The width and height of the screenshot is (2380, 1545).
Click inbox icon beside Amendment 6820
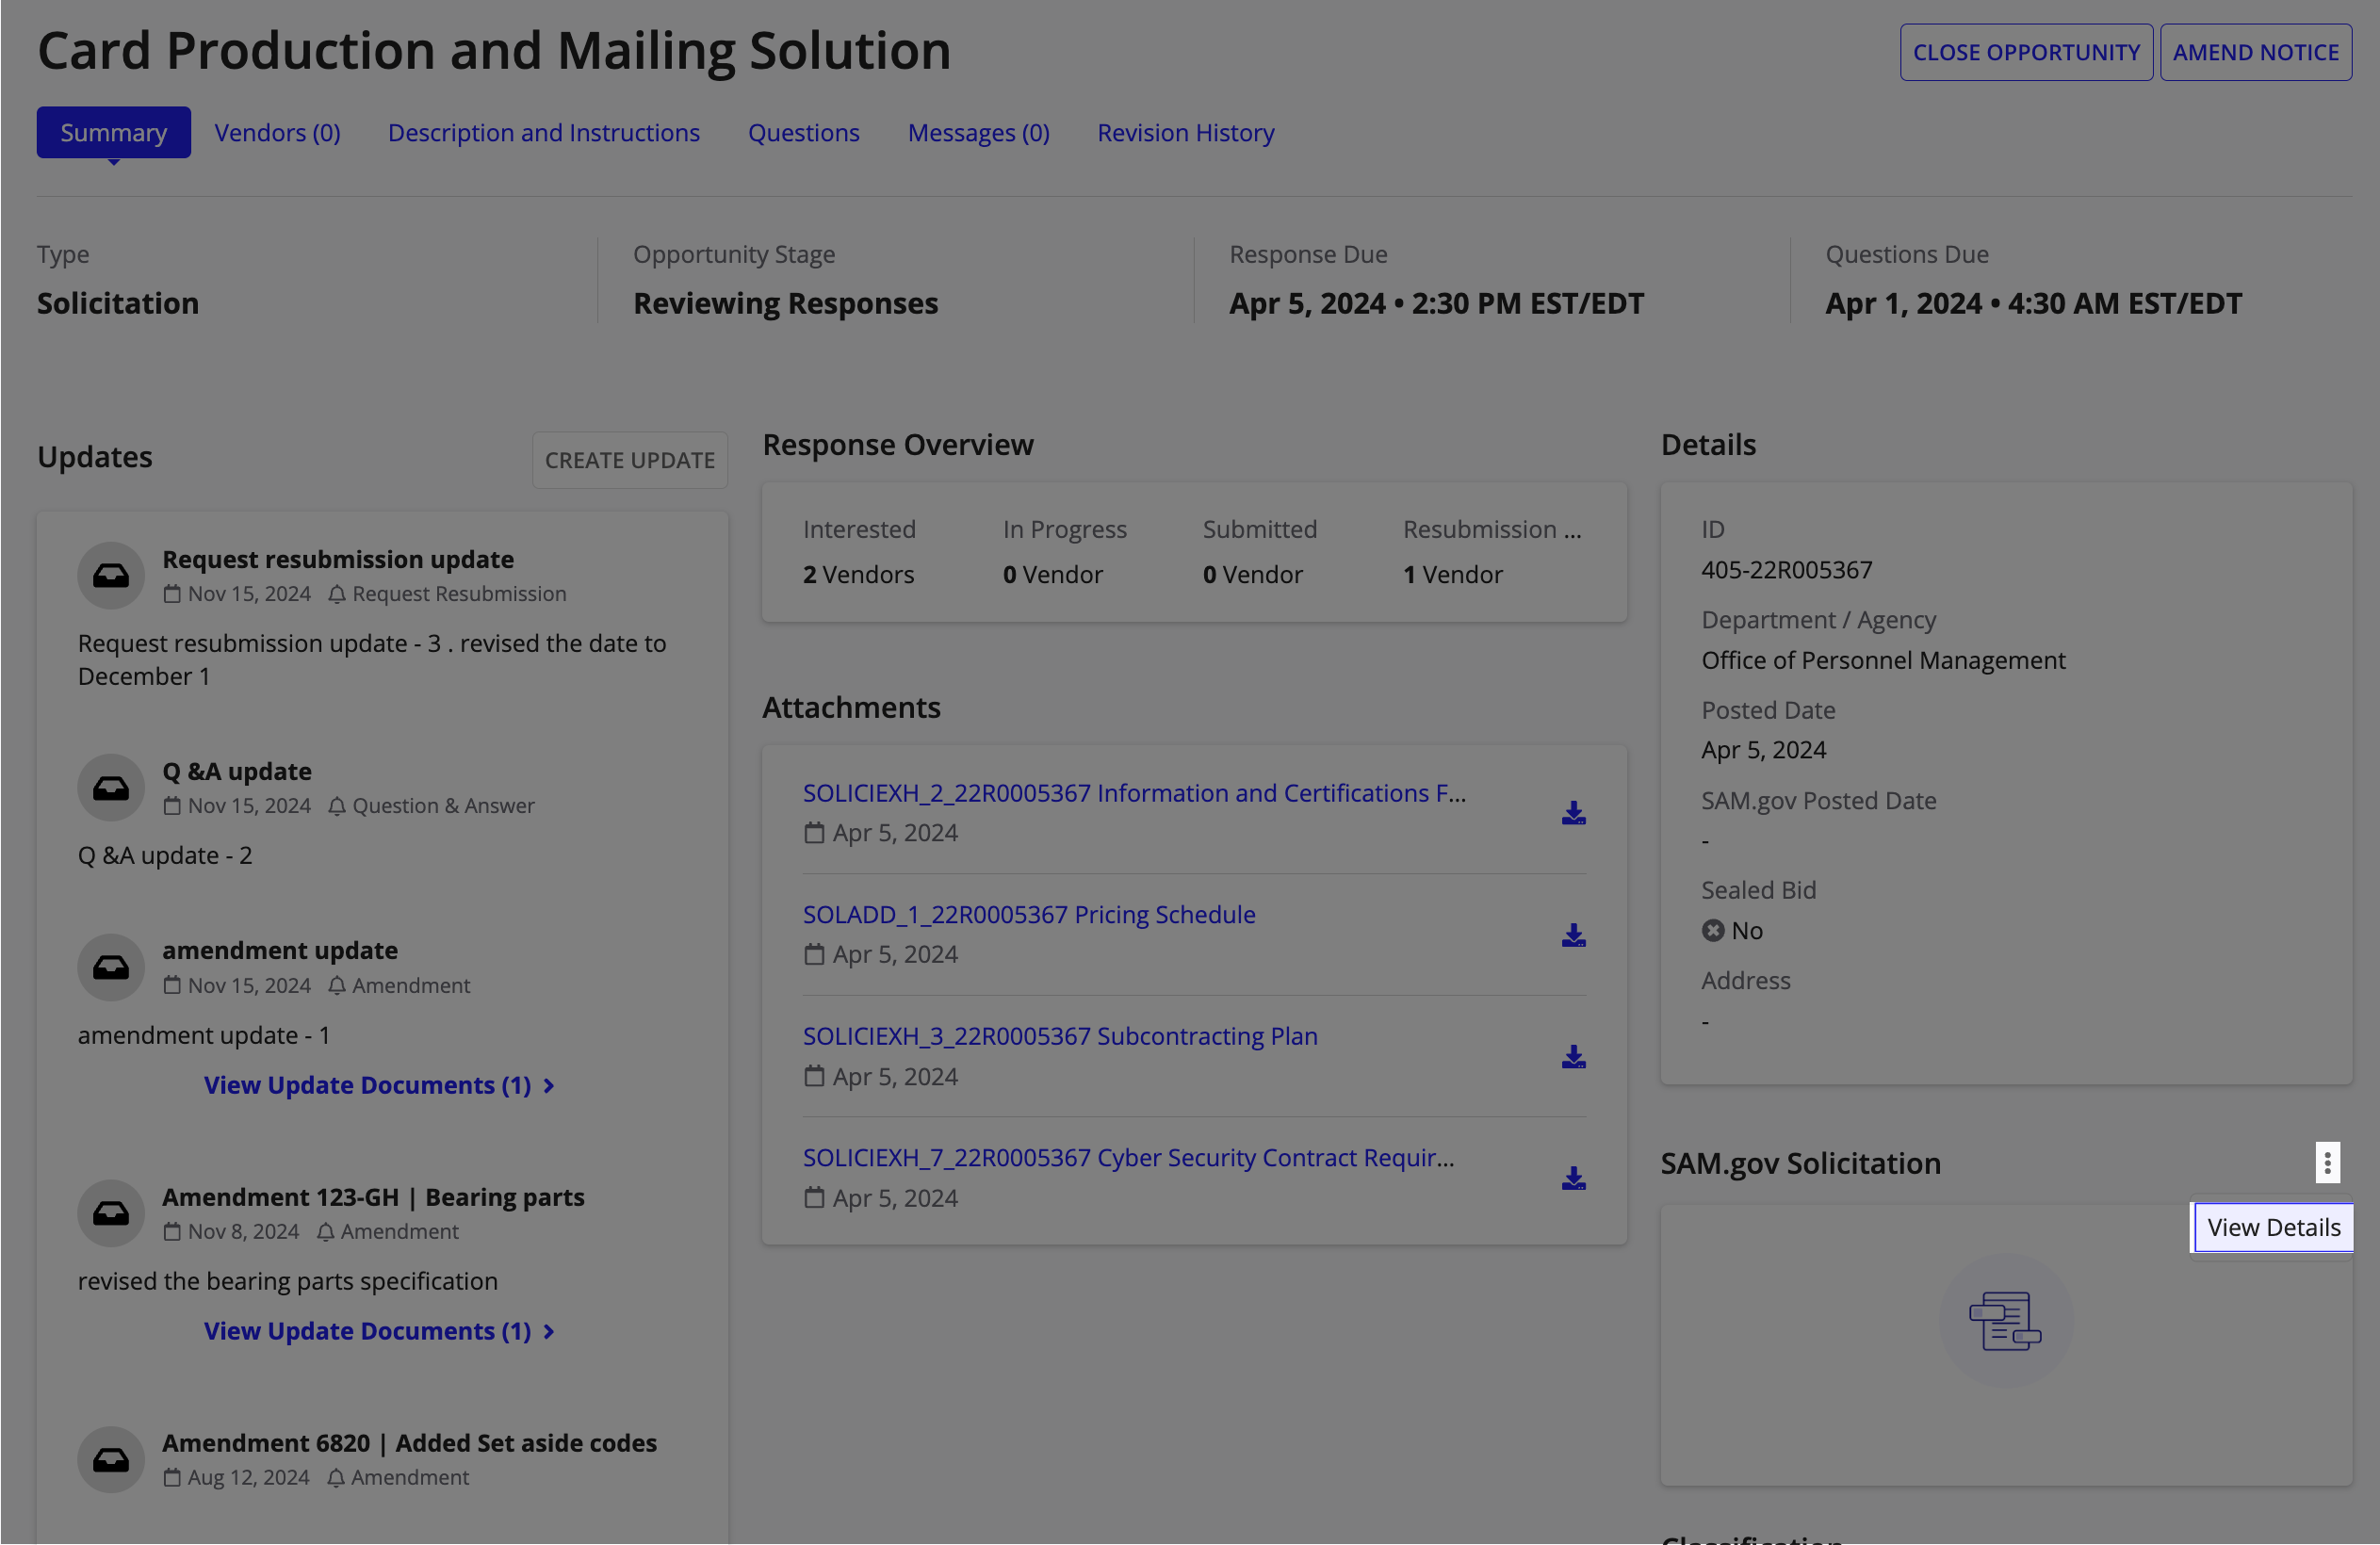(x=111, y=1459)
